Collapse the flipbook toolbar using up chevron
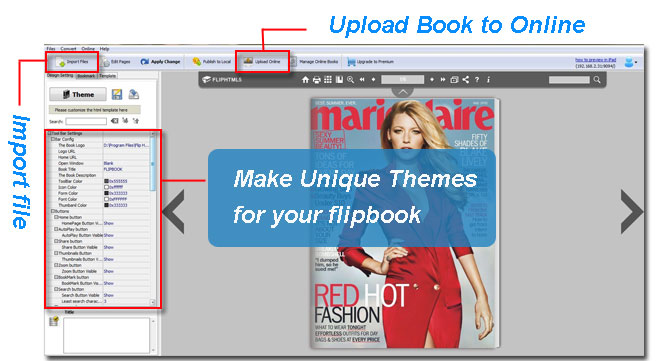The width and height of the screenshot is (663, 361). (403, 92)
